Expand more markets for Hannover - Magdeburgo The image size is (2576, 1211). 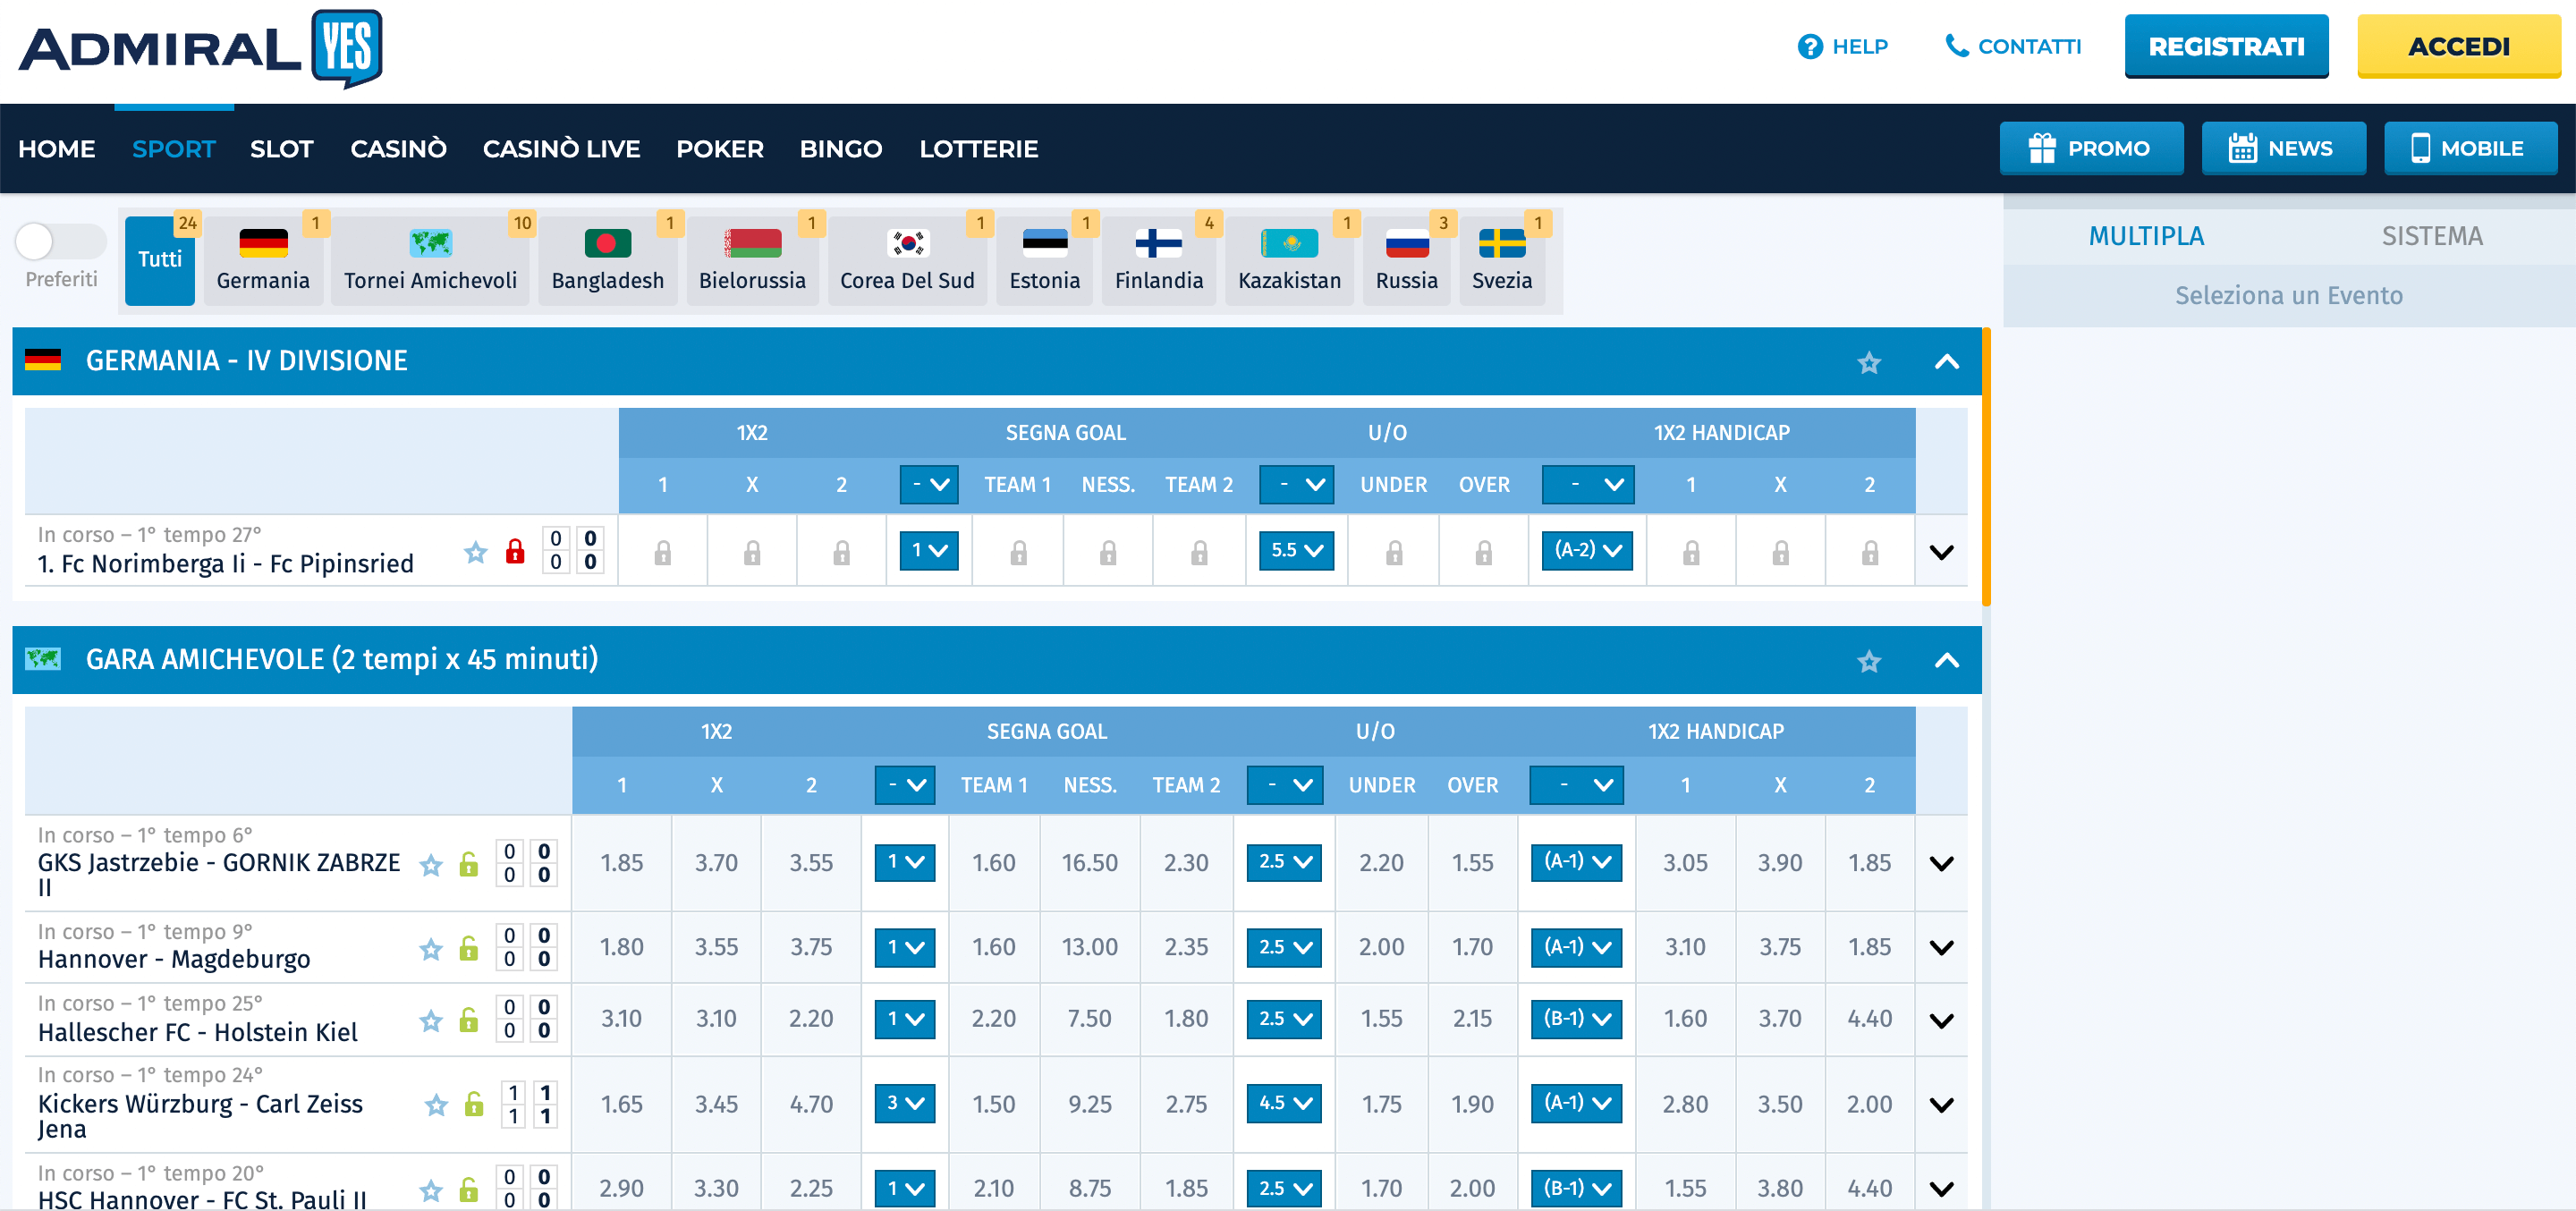coord(1941,948)
